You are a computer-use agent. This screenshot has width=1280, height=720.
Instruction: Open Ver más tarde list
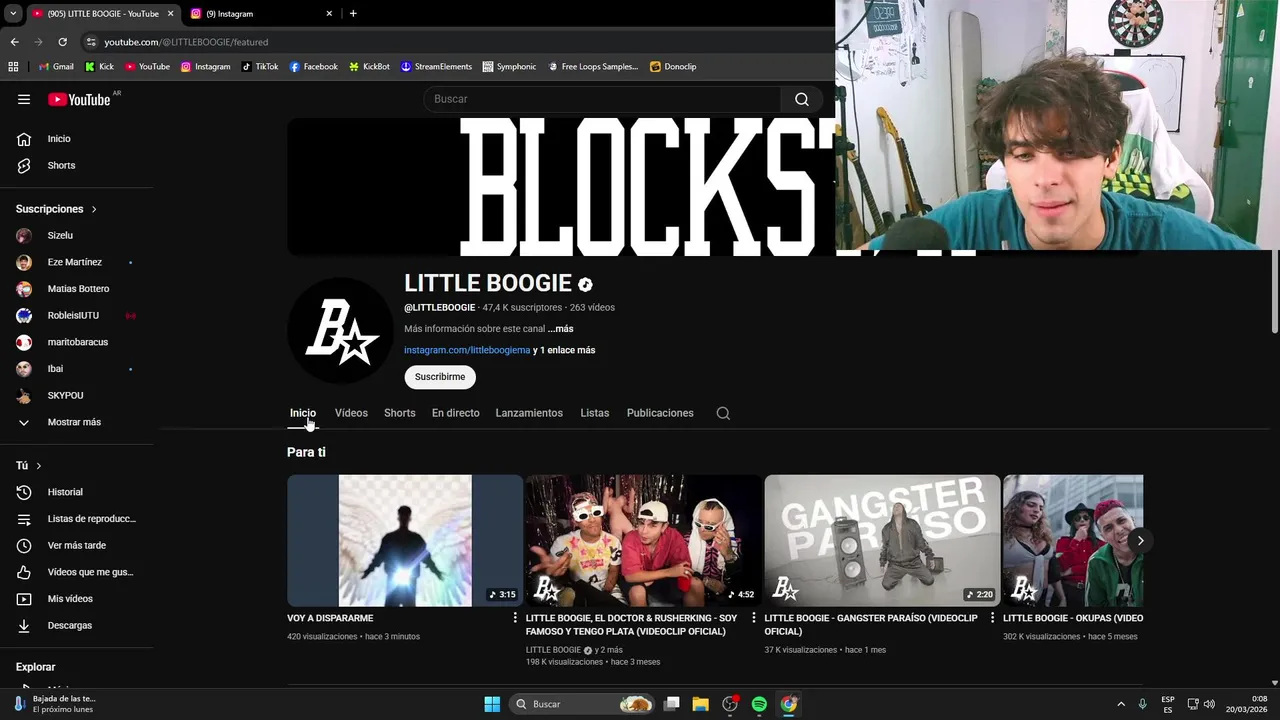(76, 545)
